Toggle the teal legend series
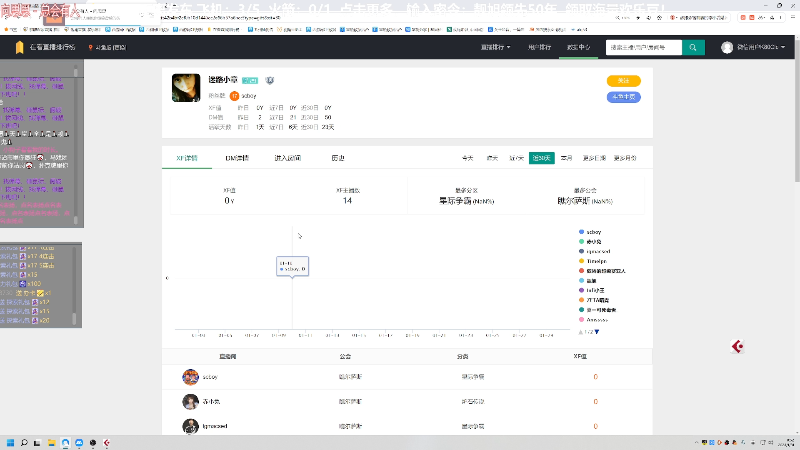The image size is (800, 450). pyautogui.click(x=597, y=310)
